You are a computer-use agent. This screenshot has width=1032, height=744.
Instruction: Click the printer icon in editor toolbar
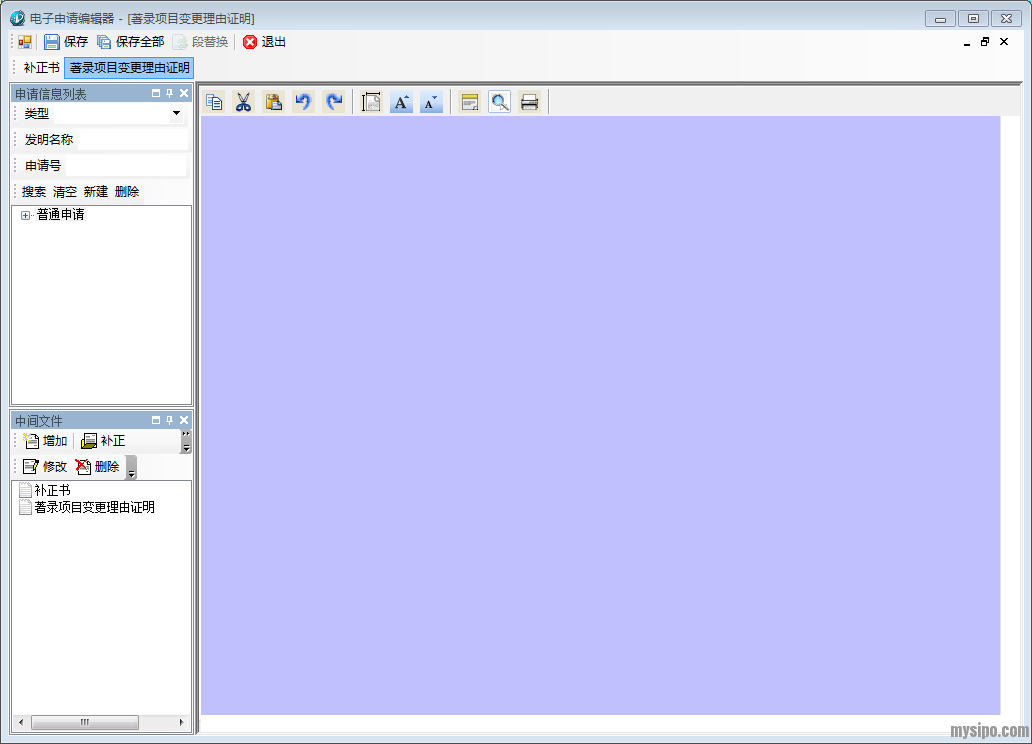529,102
